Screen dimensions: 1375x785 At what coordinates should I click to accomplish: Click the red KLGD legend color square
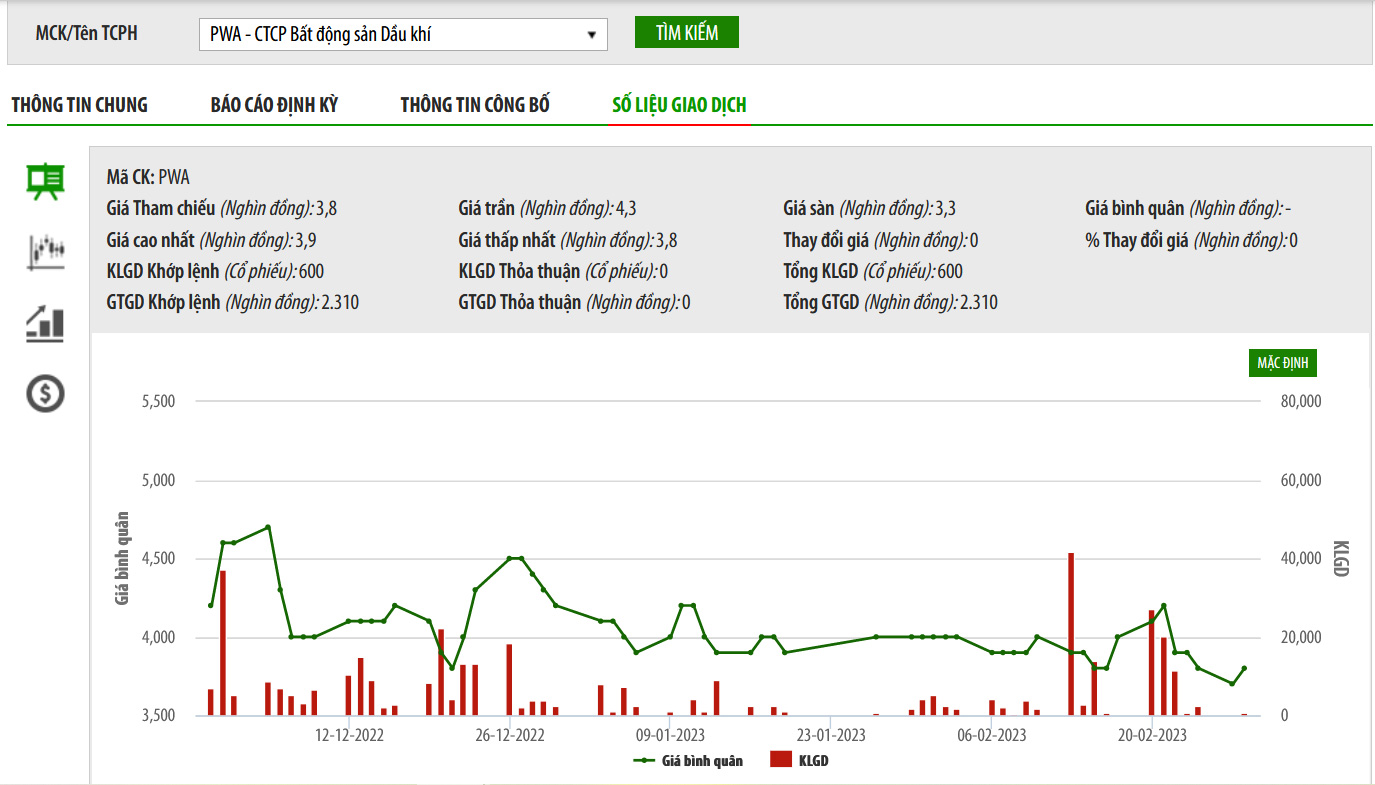point(780,761)
